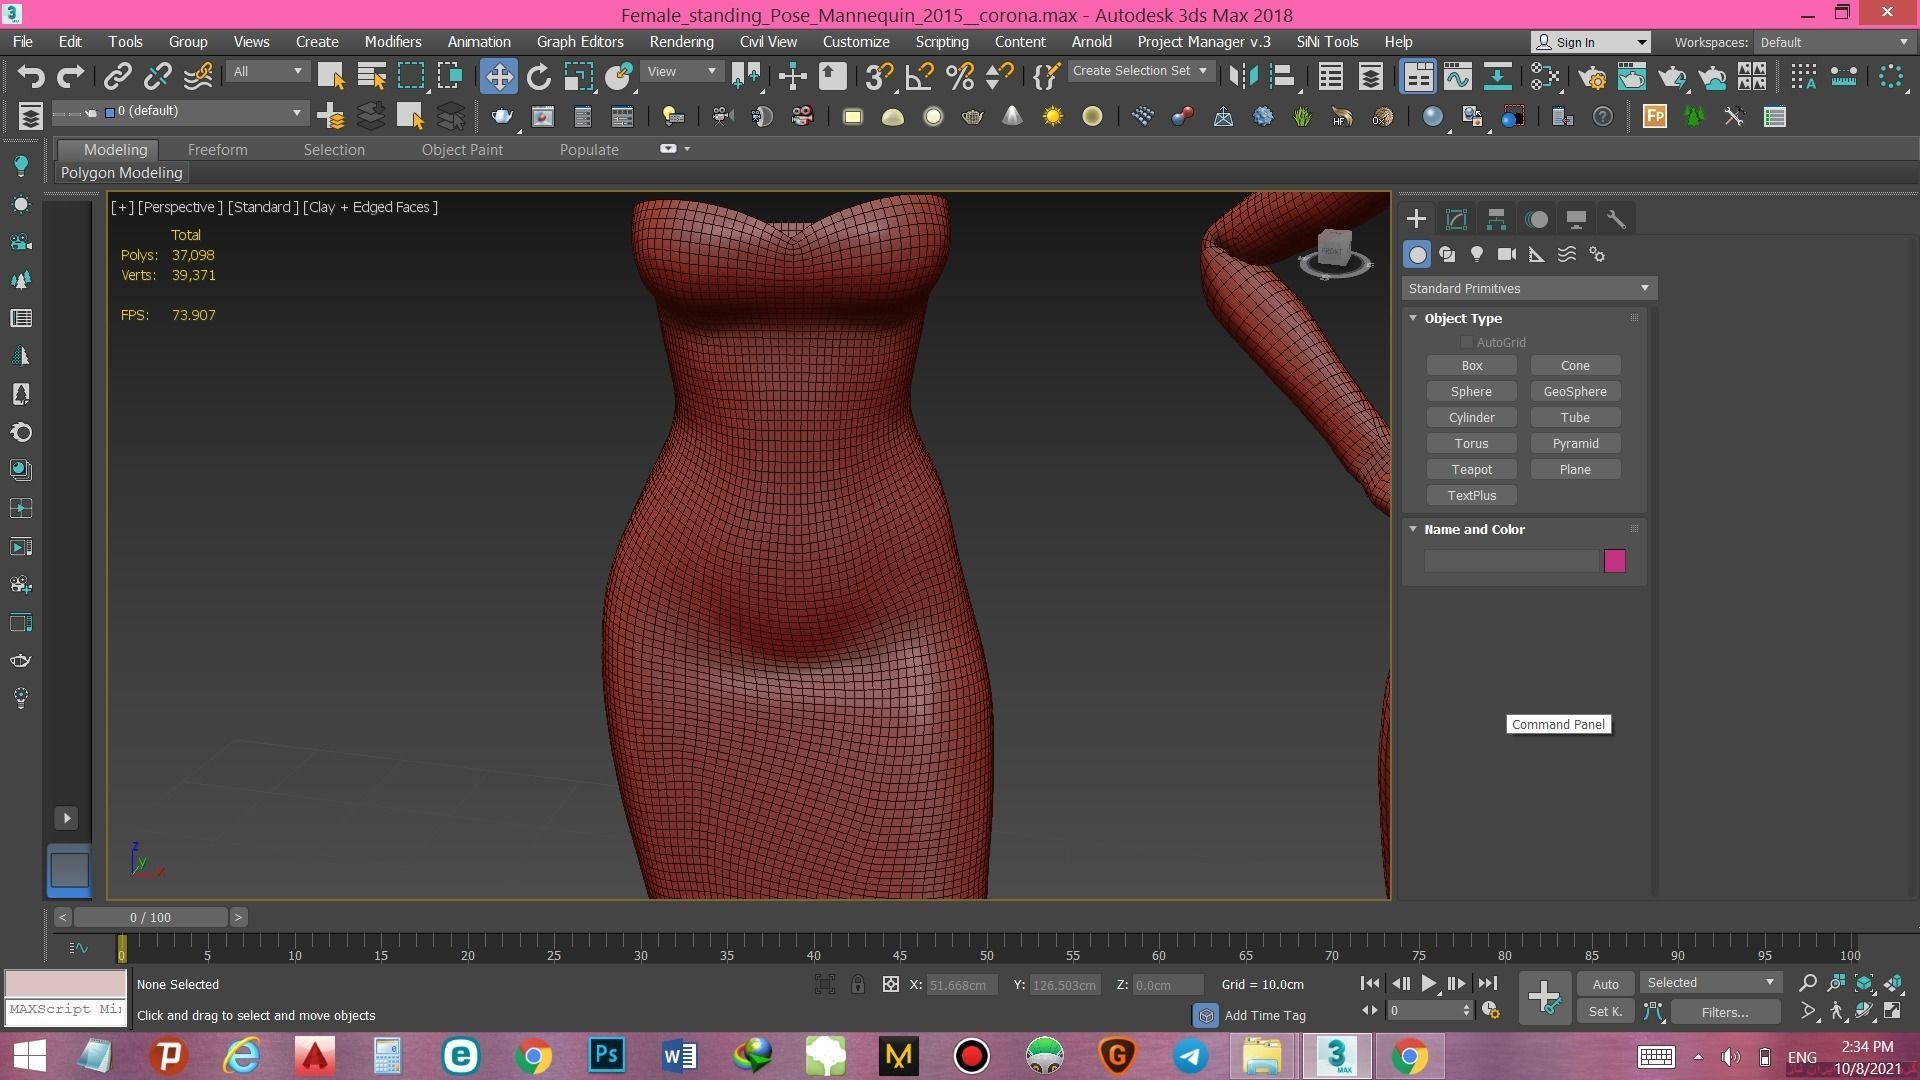This screenshot has height=1080, width=1920.
Task: Open Photoshop from the Windows taskbar
Action: point(606,1056)
